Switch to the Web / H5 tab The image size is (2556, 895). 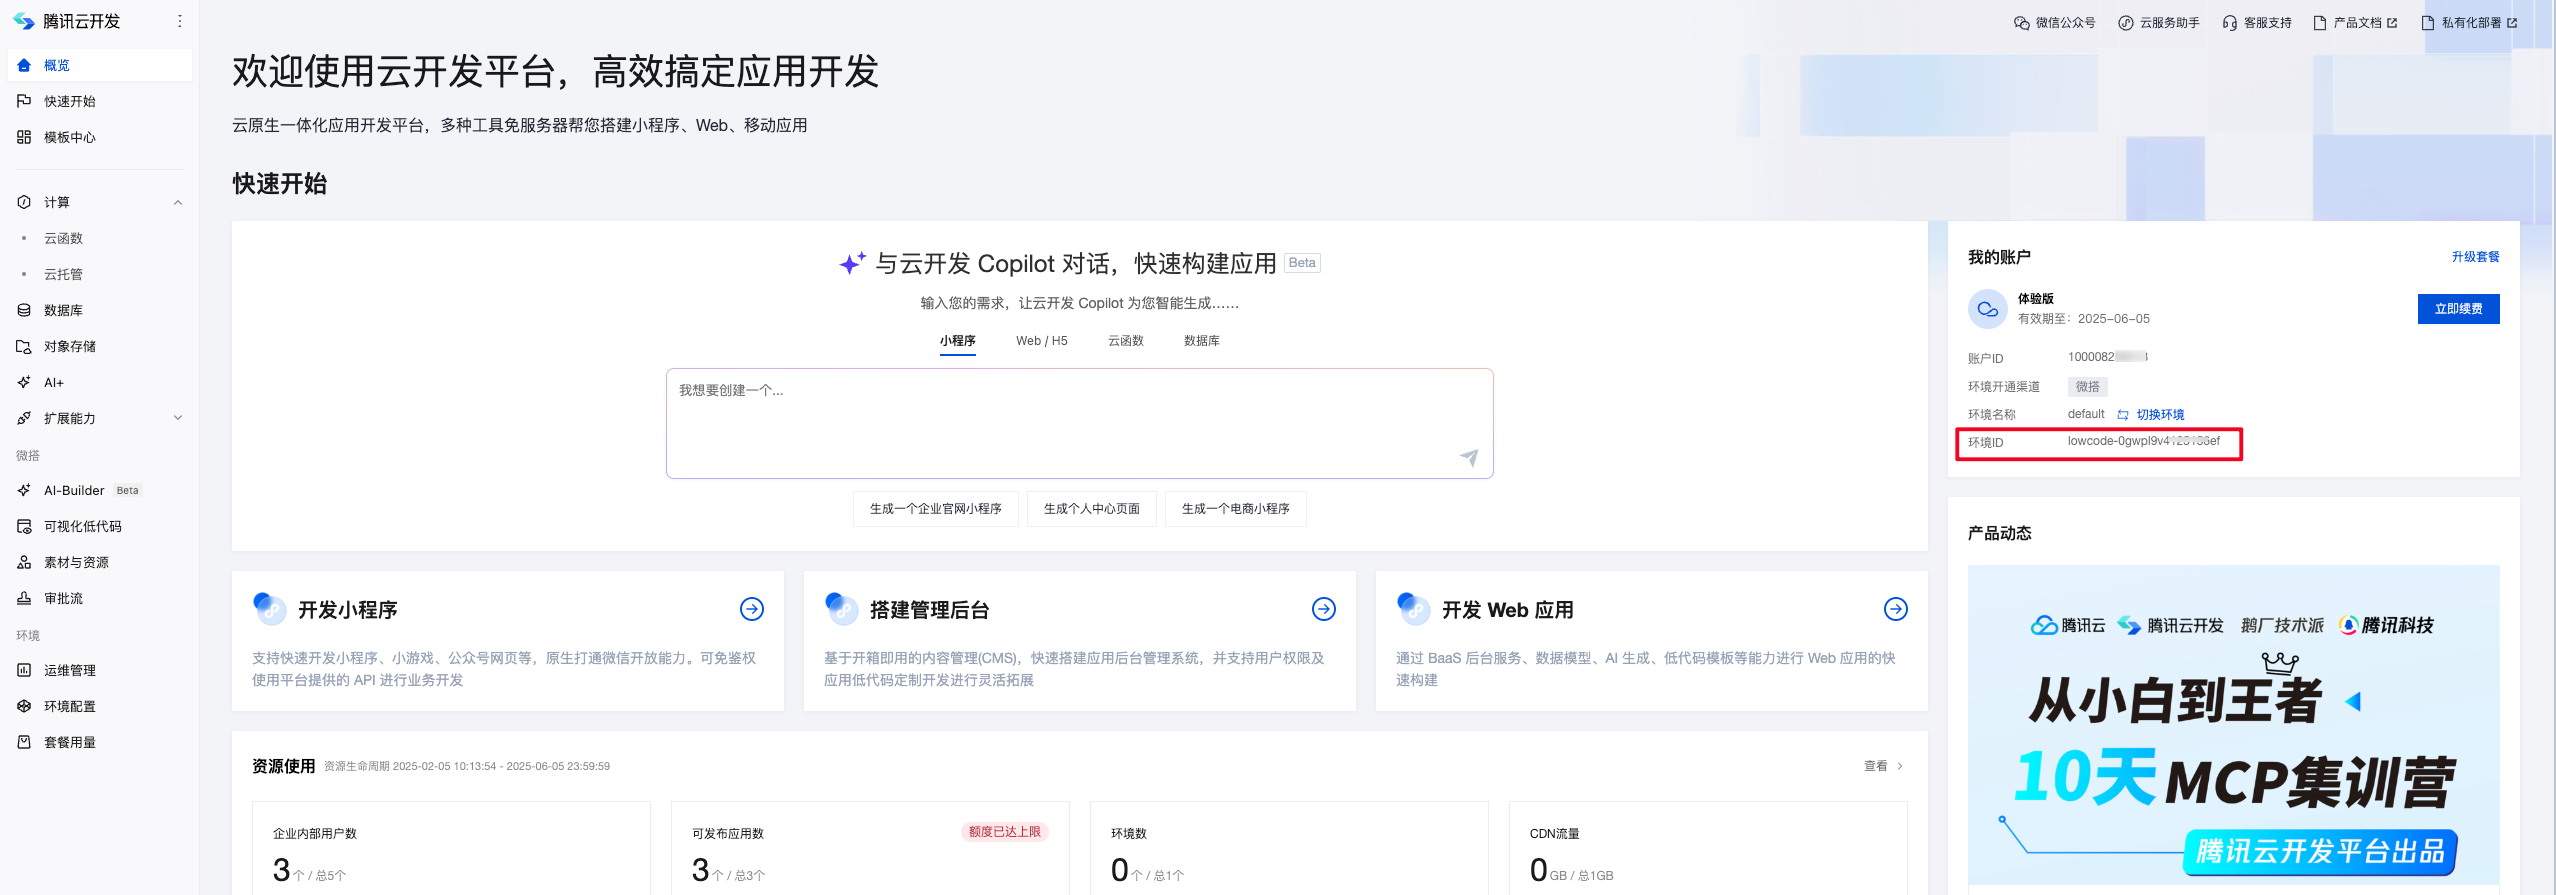click(1042, 341)
